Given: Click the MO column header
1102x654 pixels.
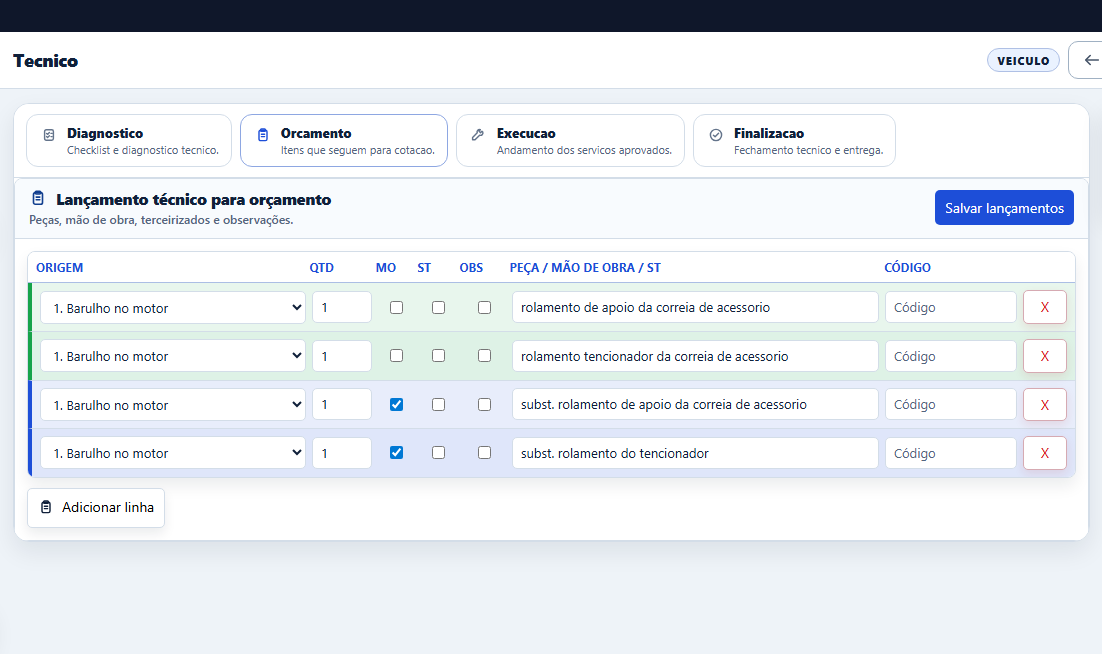Looking at the screenshot, I should 386,268.
